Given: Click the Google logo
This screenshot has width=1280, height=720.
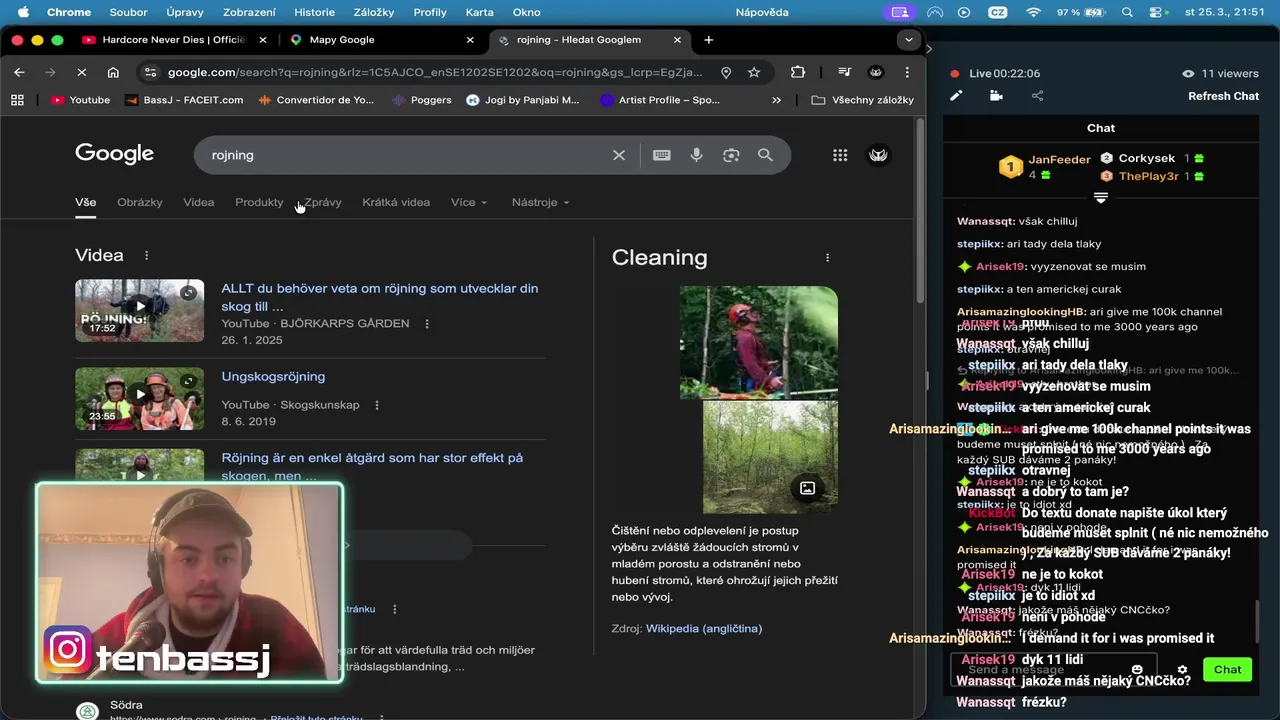Looking at the screenshot, I should click(x=114, y=154).
